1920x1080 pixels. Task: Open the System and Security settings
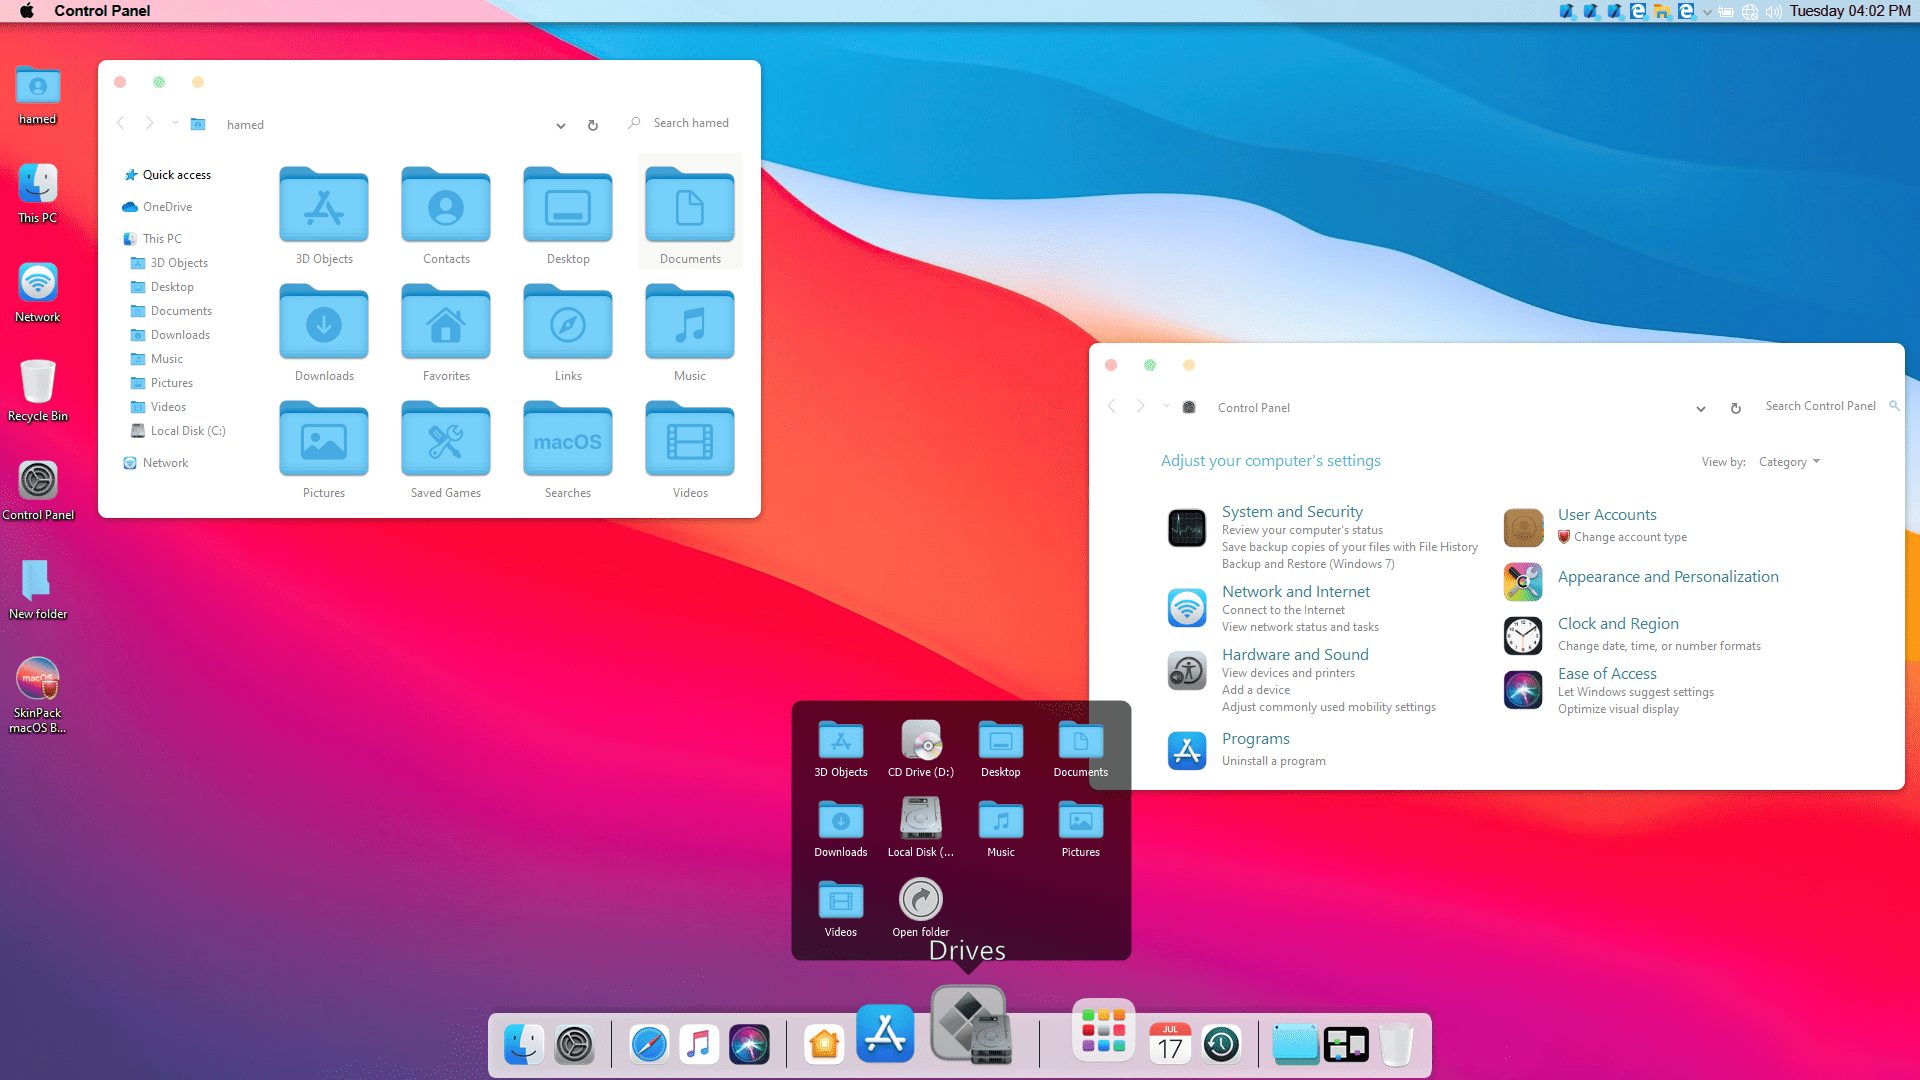(x=1292, y=510)
